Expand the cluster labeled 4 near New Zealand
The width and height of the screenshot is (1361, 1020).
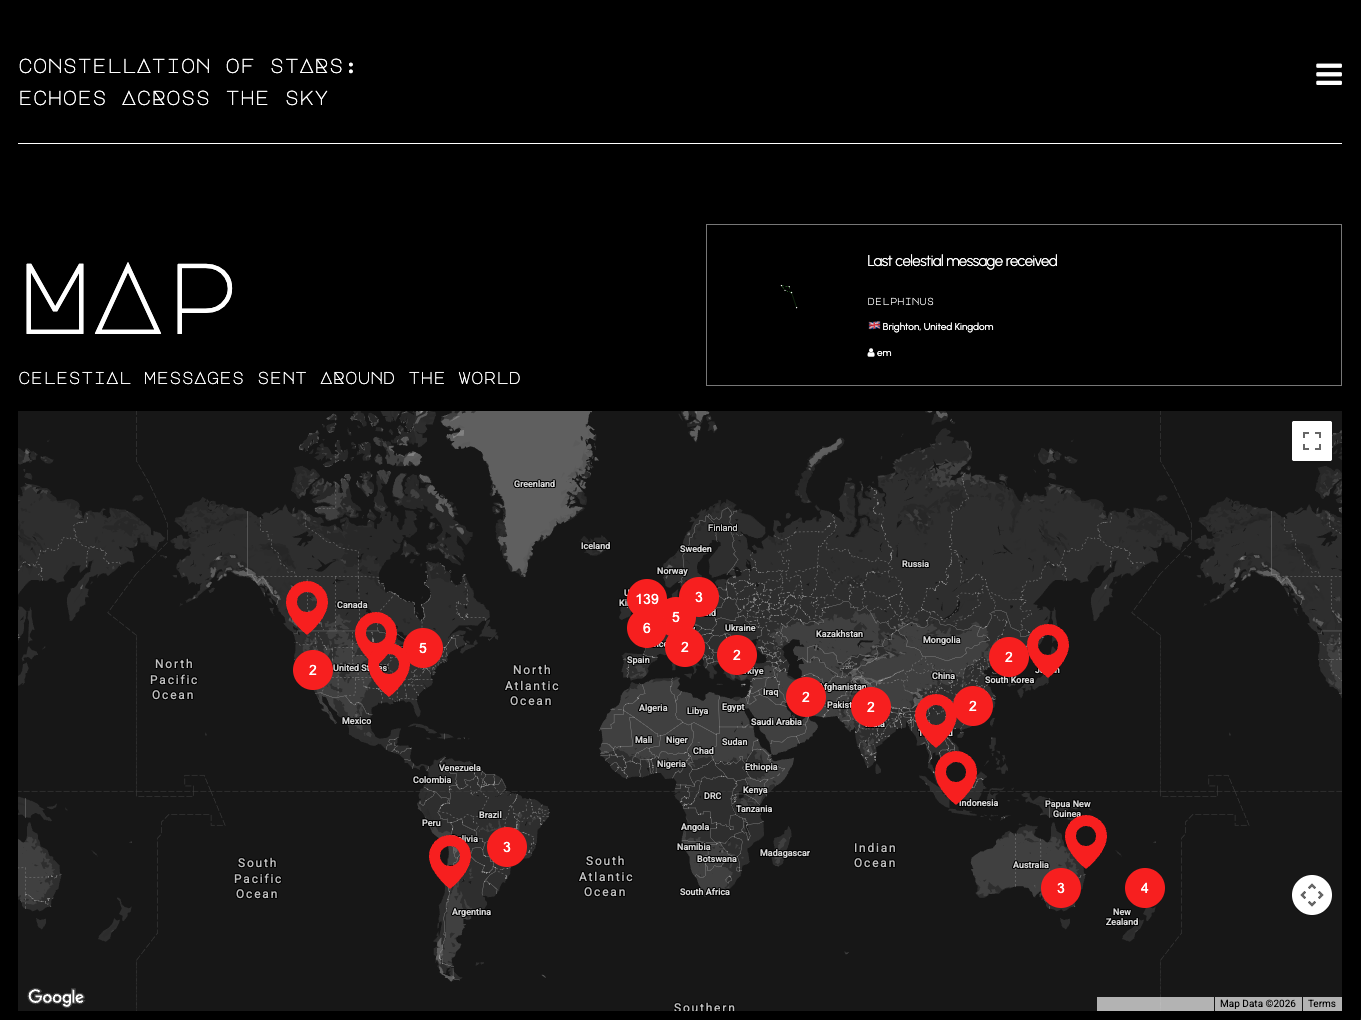click(1144, 888)
